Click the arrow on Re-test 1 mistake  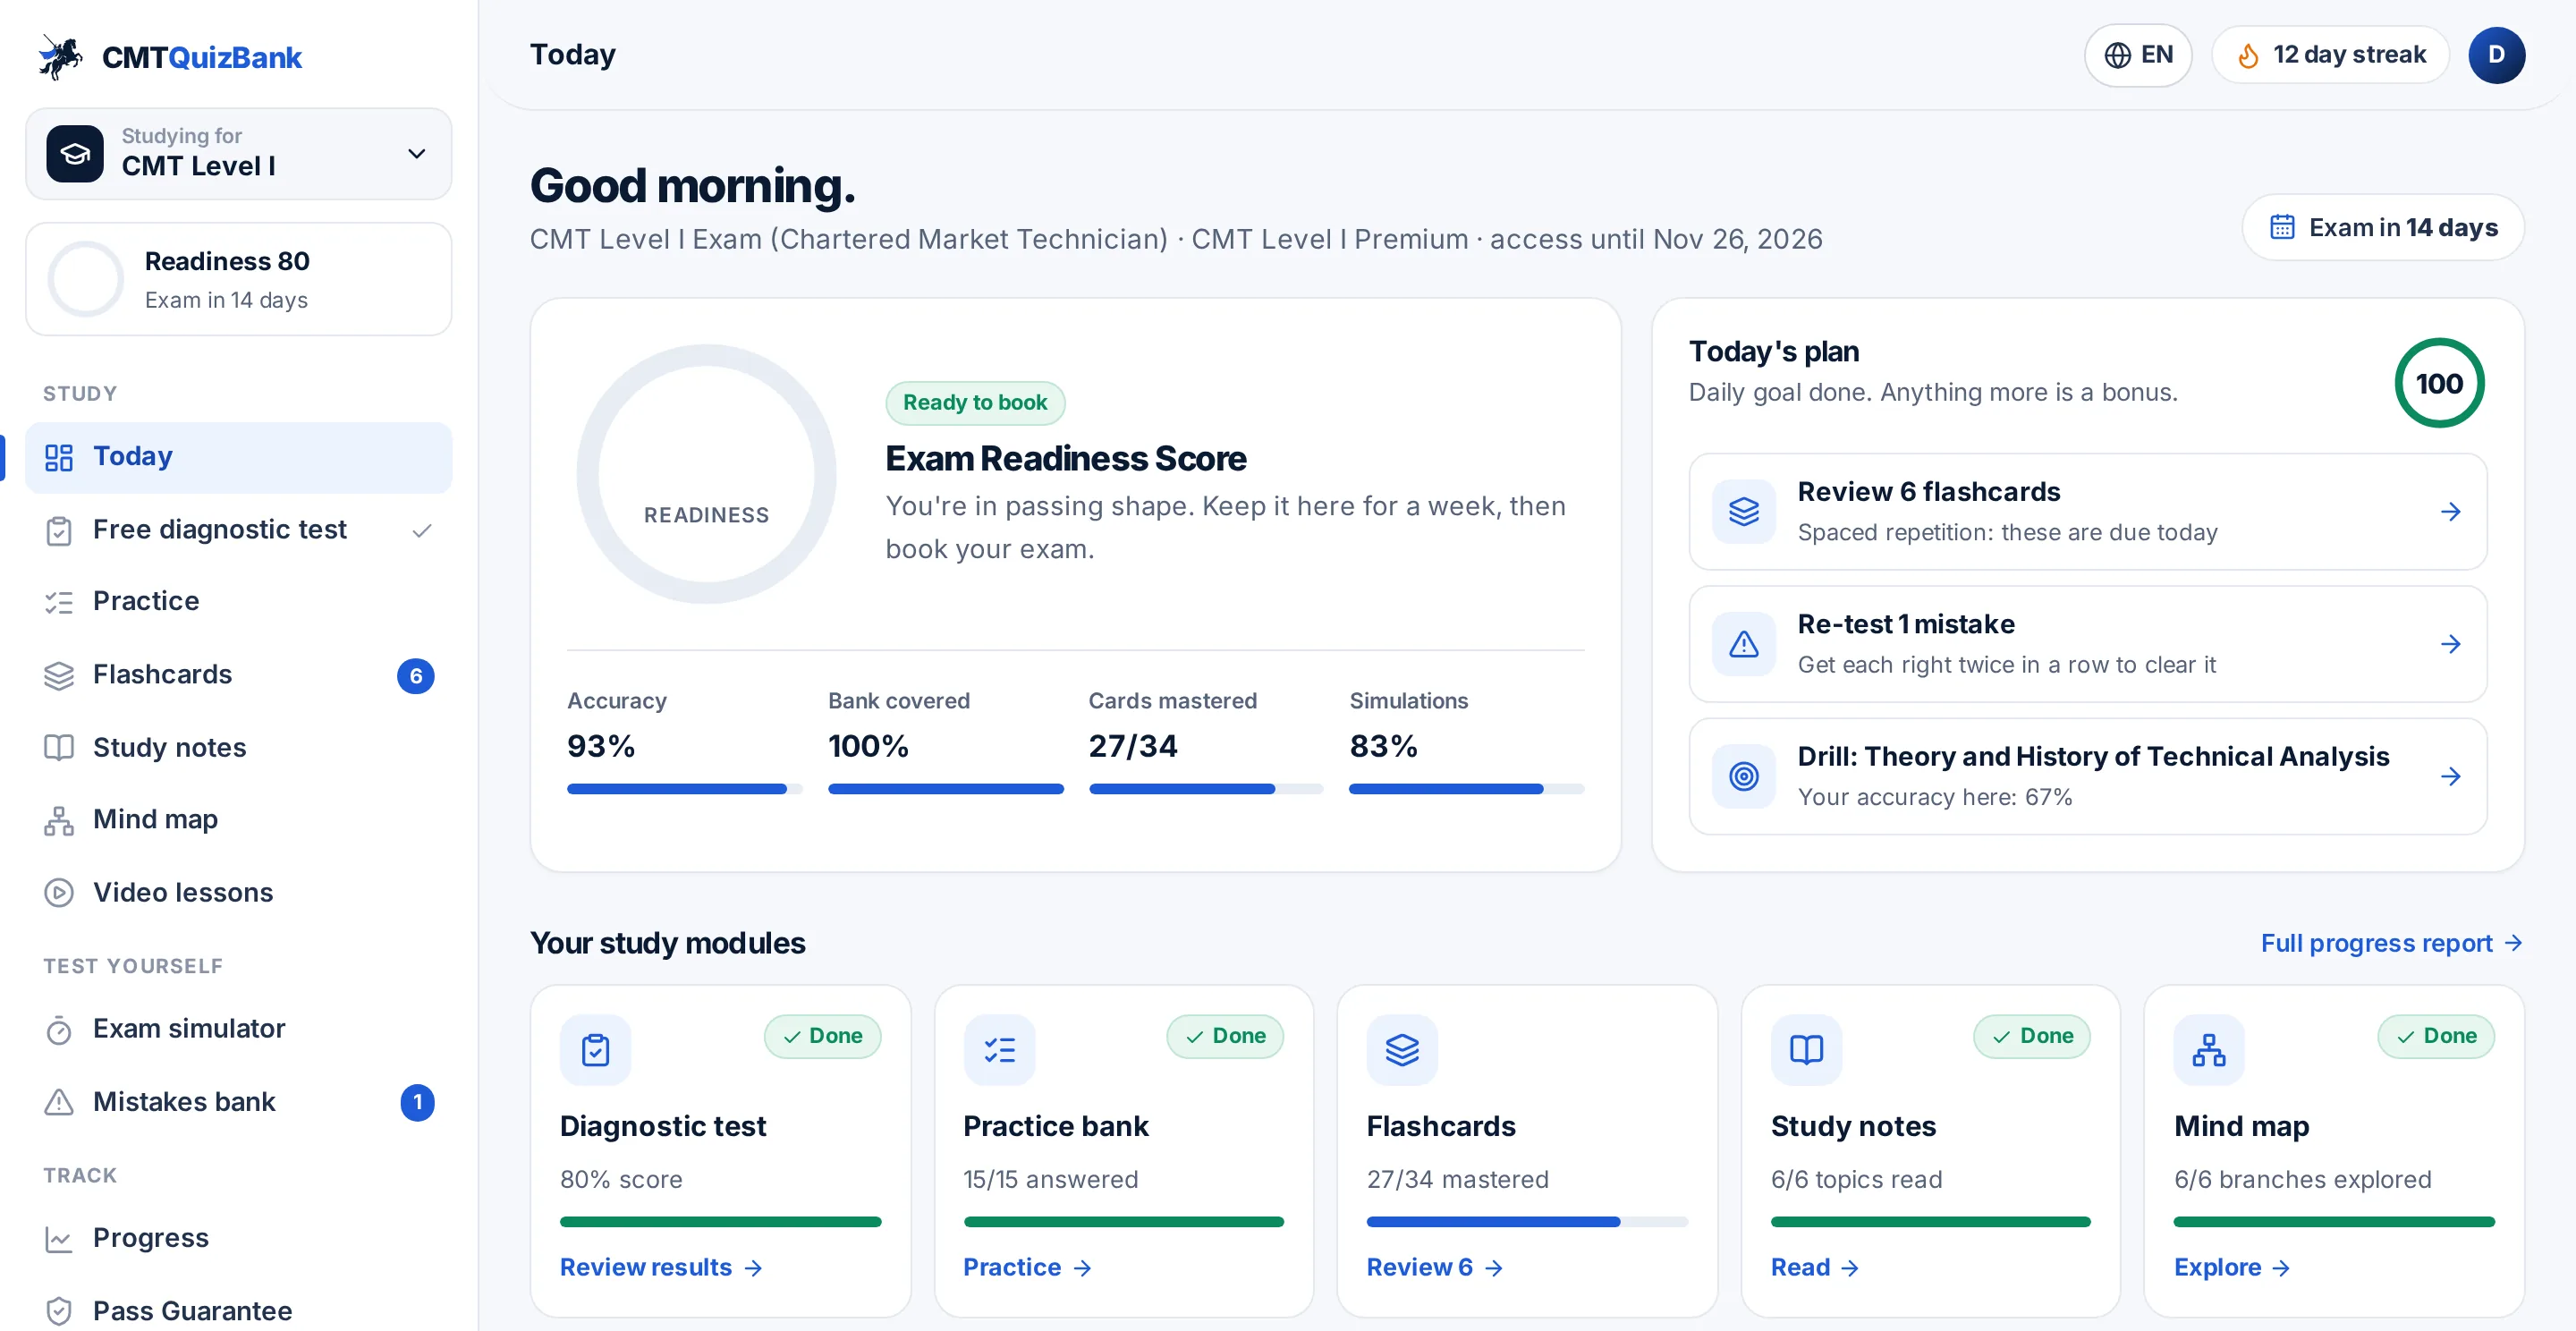pos(2450,644)
